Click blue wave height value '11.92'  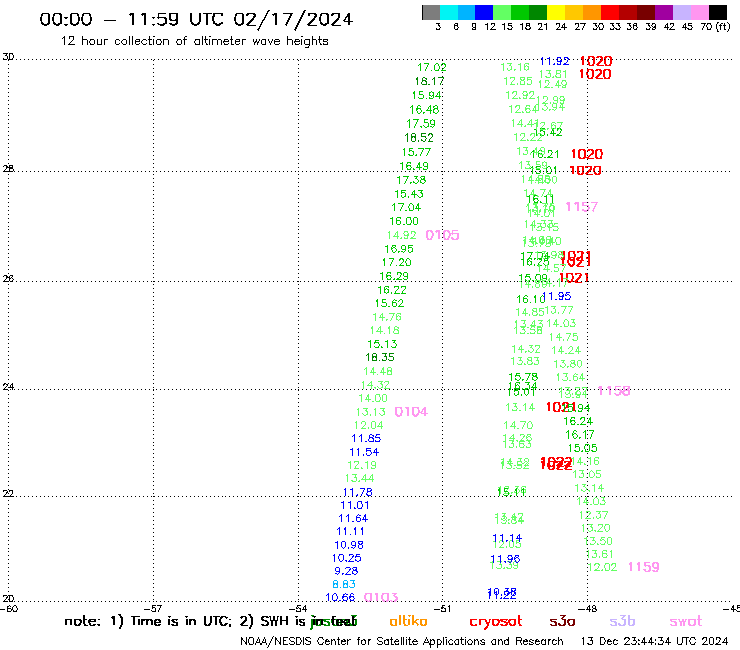pos(554,61)
